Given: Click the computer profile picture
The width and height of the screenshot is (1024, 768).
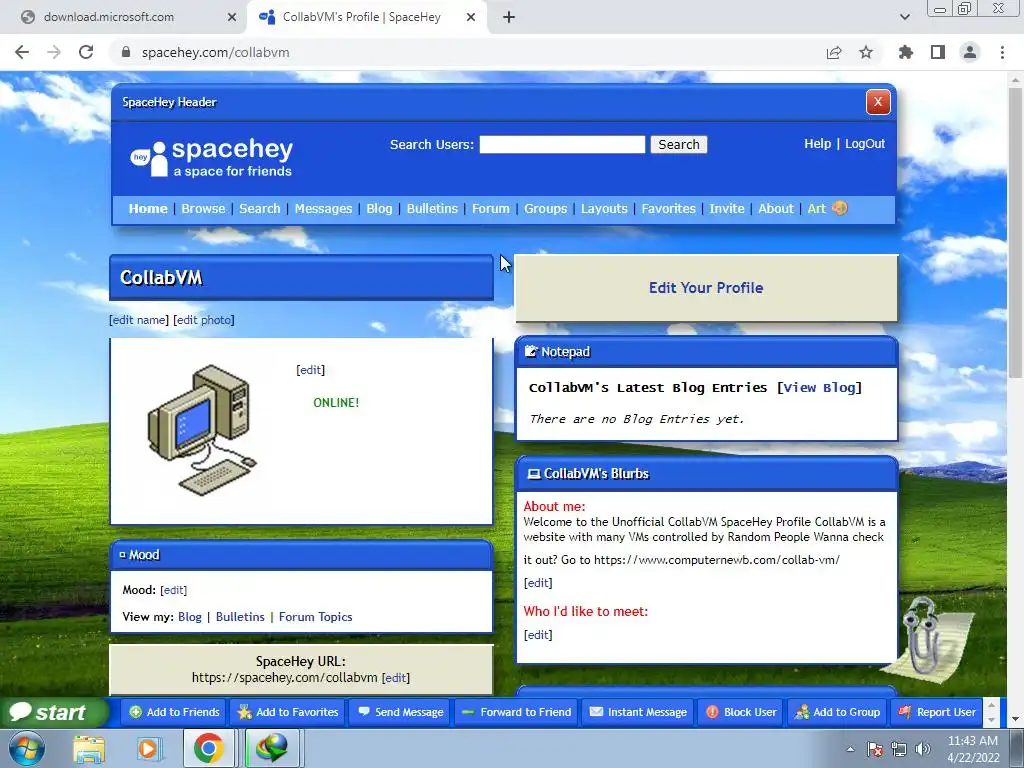Looking at the screenshot, I should pos(202,430).
